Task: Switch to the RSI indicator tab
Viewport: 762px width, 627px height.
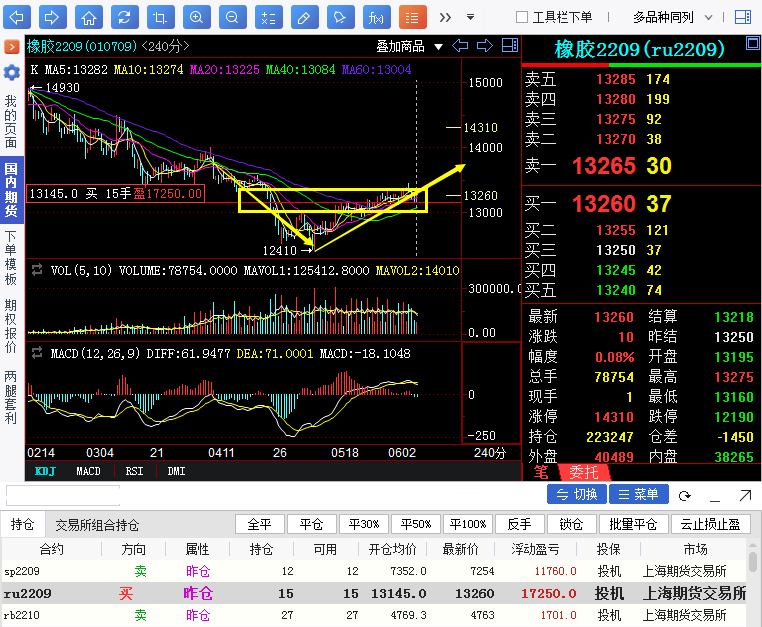Action: tap(134, 470)
